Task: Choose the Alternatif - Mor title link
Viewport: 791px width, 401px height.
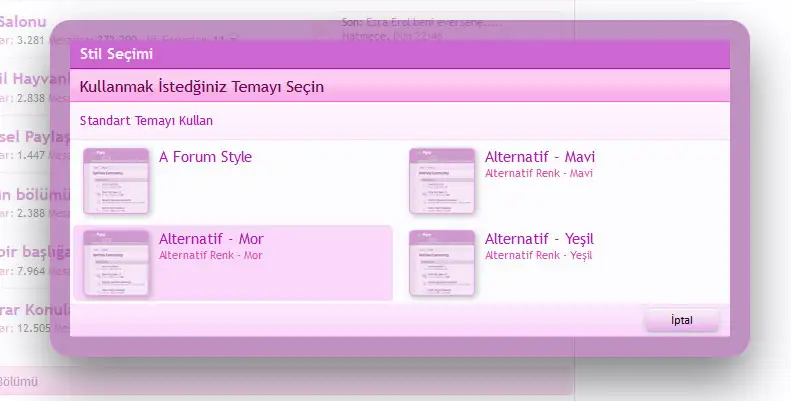Action: pos(211,239)
